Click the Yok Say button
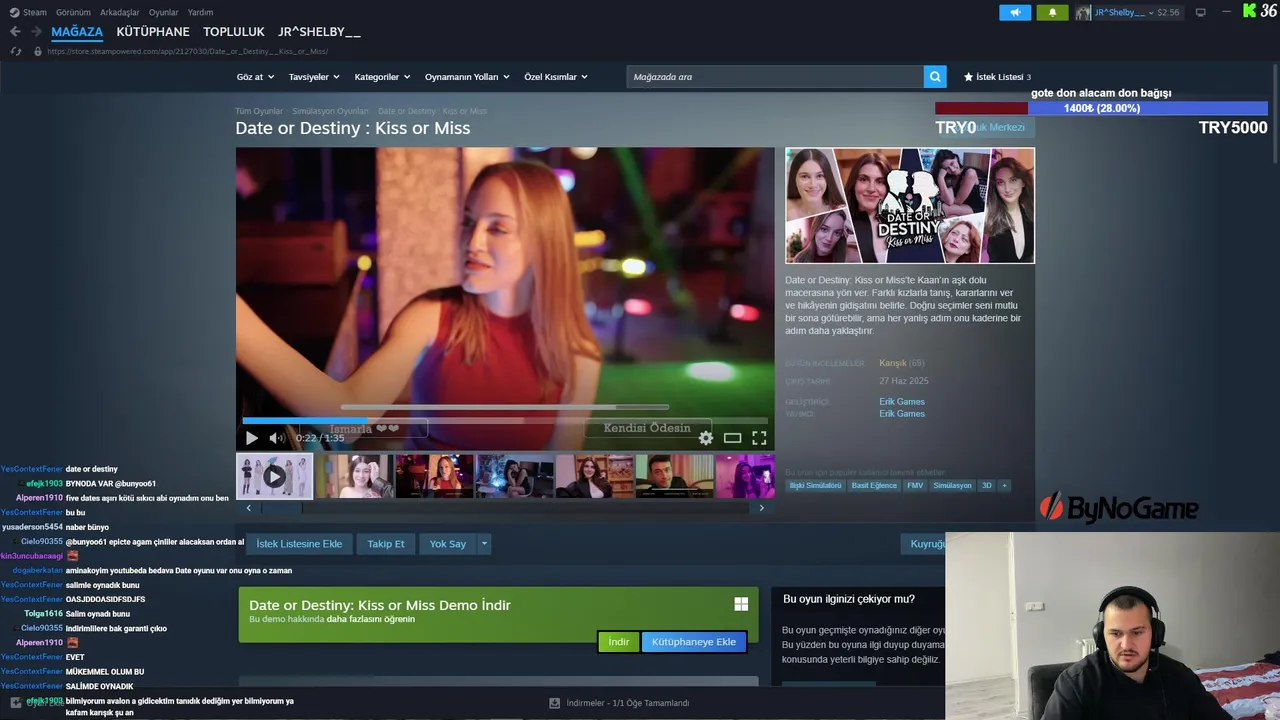The height and width of the screenshot is (720, 1280). 448,544
